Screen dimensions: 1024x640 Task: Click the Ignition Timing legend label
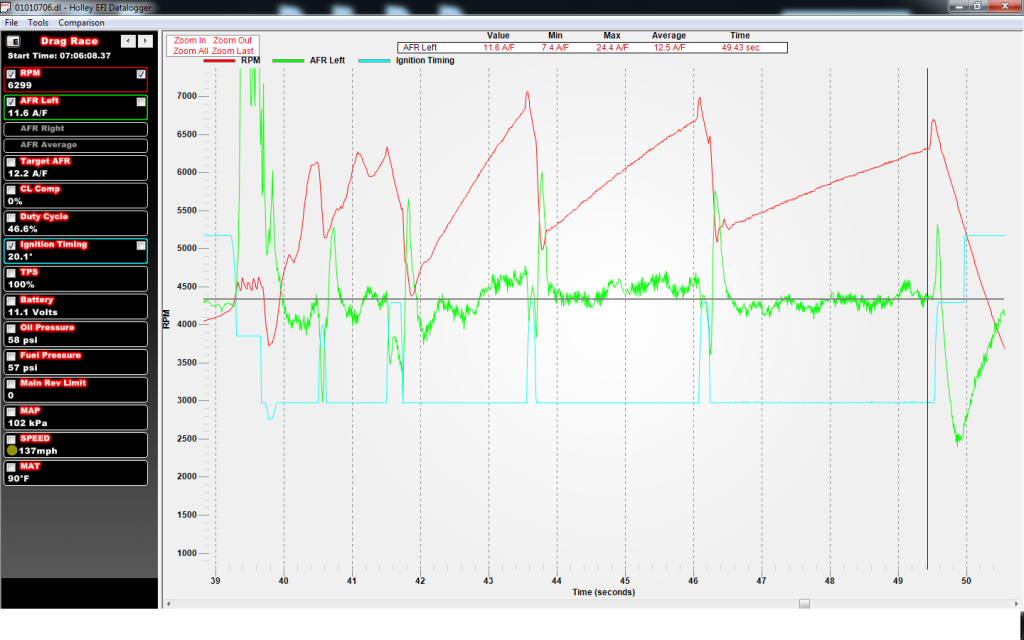pos(425,61)
